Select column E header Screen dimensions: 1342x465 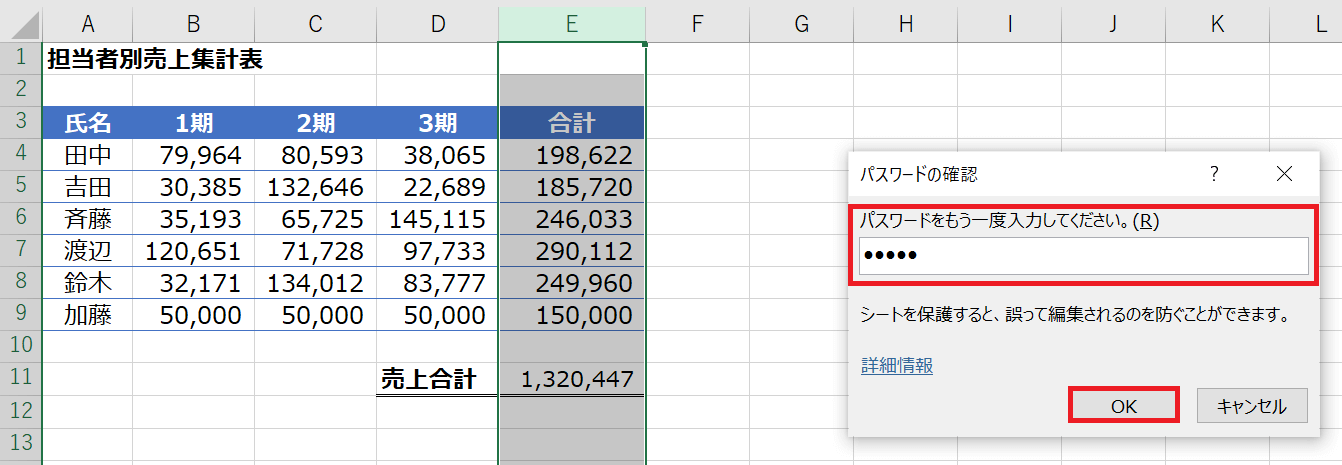[571, 24]
